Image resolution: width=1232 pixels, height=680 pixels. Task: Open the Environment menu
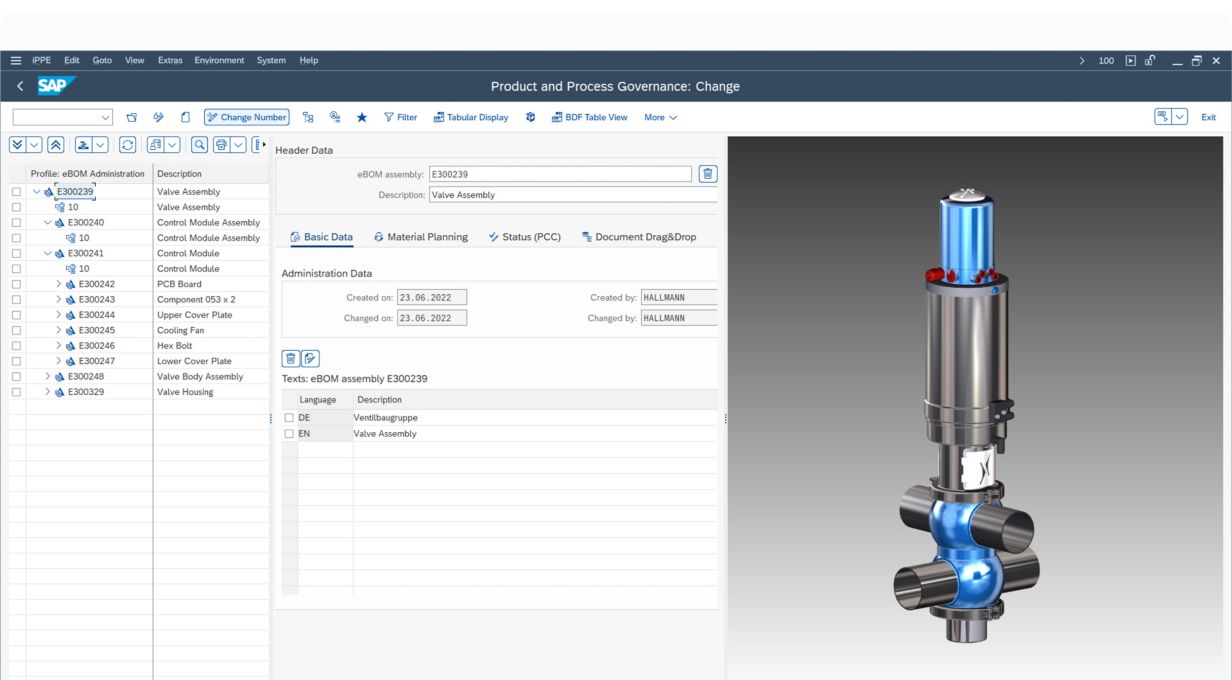tap(219, 60)
